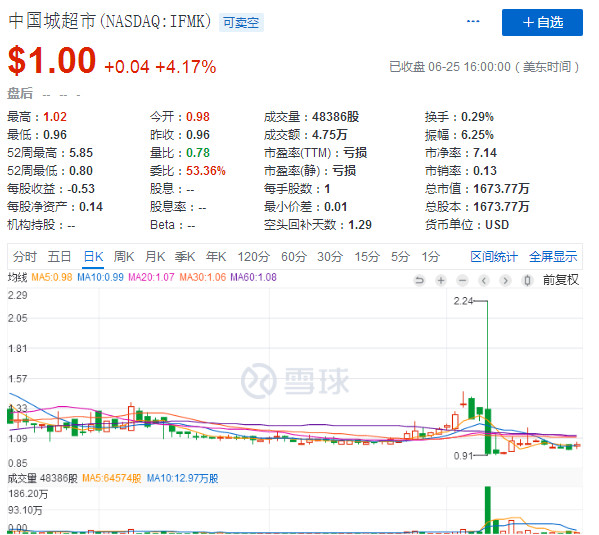The height and width of the screenshot is (535, 599).
Task: Pan chart right with the right chevron icon
Action: pyautogui.click(x=505, y=280)
